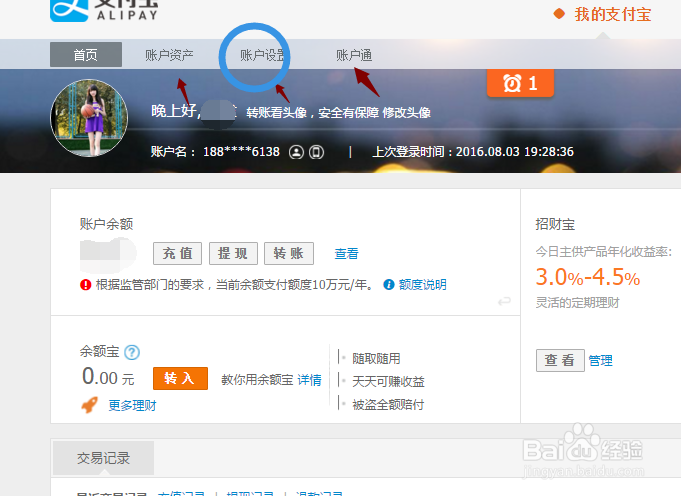681x496 pixels.
Task: Click the 更多理财 link
Action: pyautogui.click(x=132, y=406)
